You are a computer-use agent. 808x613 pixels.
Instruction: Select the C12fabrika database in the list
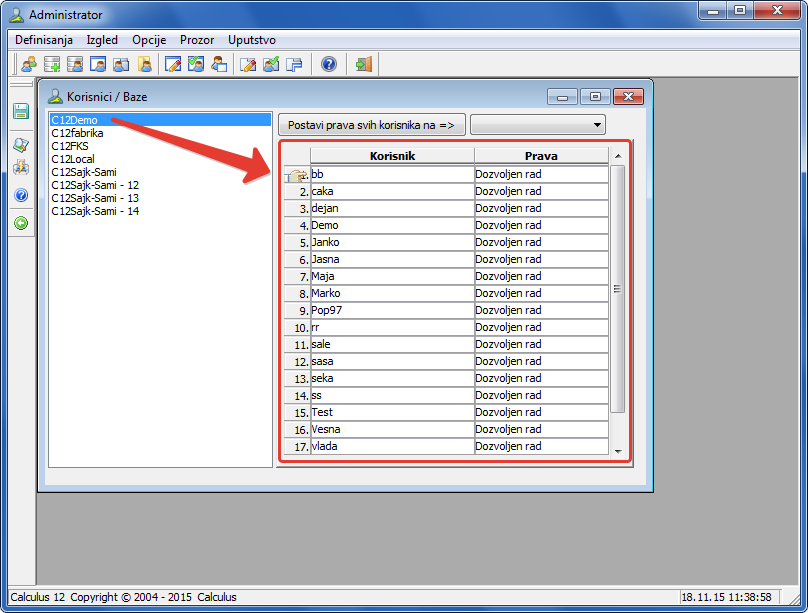point(160,133)
